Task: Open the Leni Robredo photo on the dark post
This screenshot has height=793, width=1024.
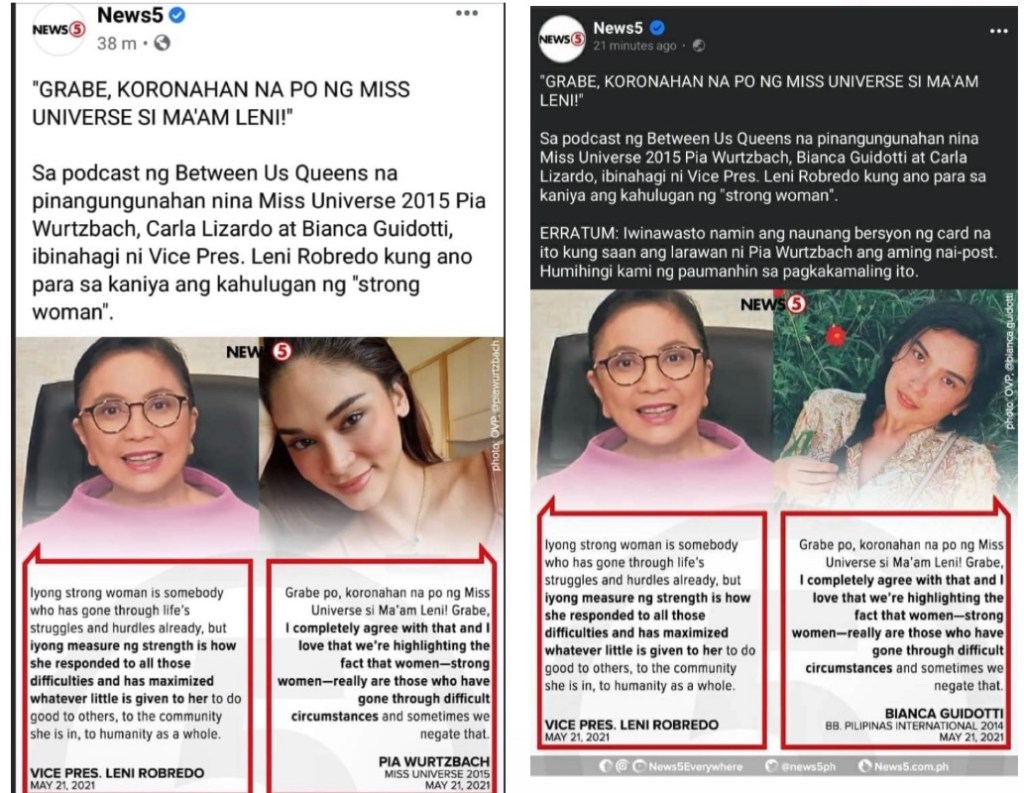Action: coord(652,398)
